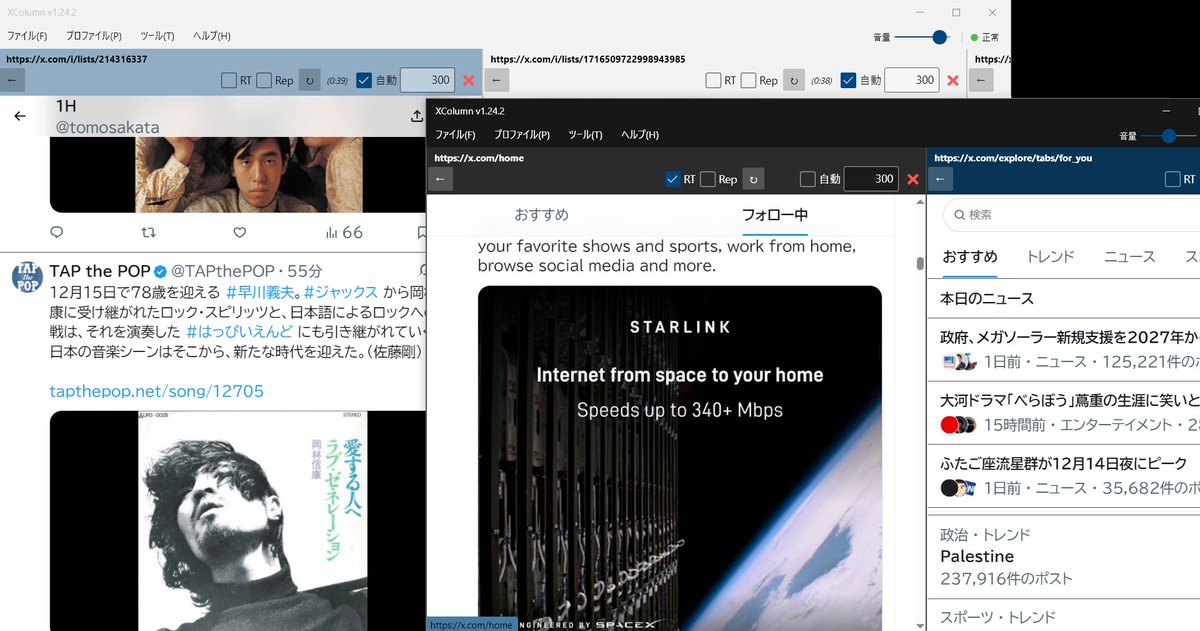Reply to the @tomosakata photo tweet
The image size is (1200, 631).
click(x=57, y=232)
